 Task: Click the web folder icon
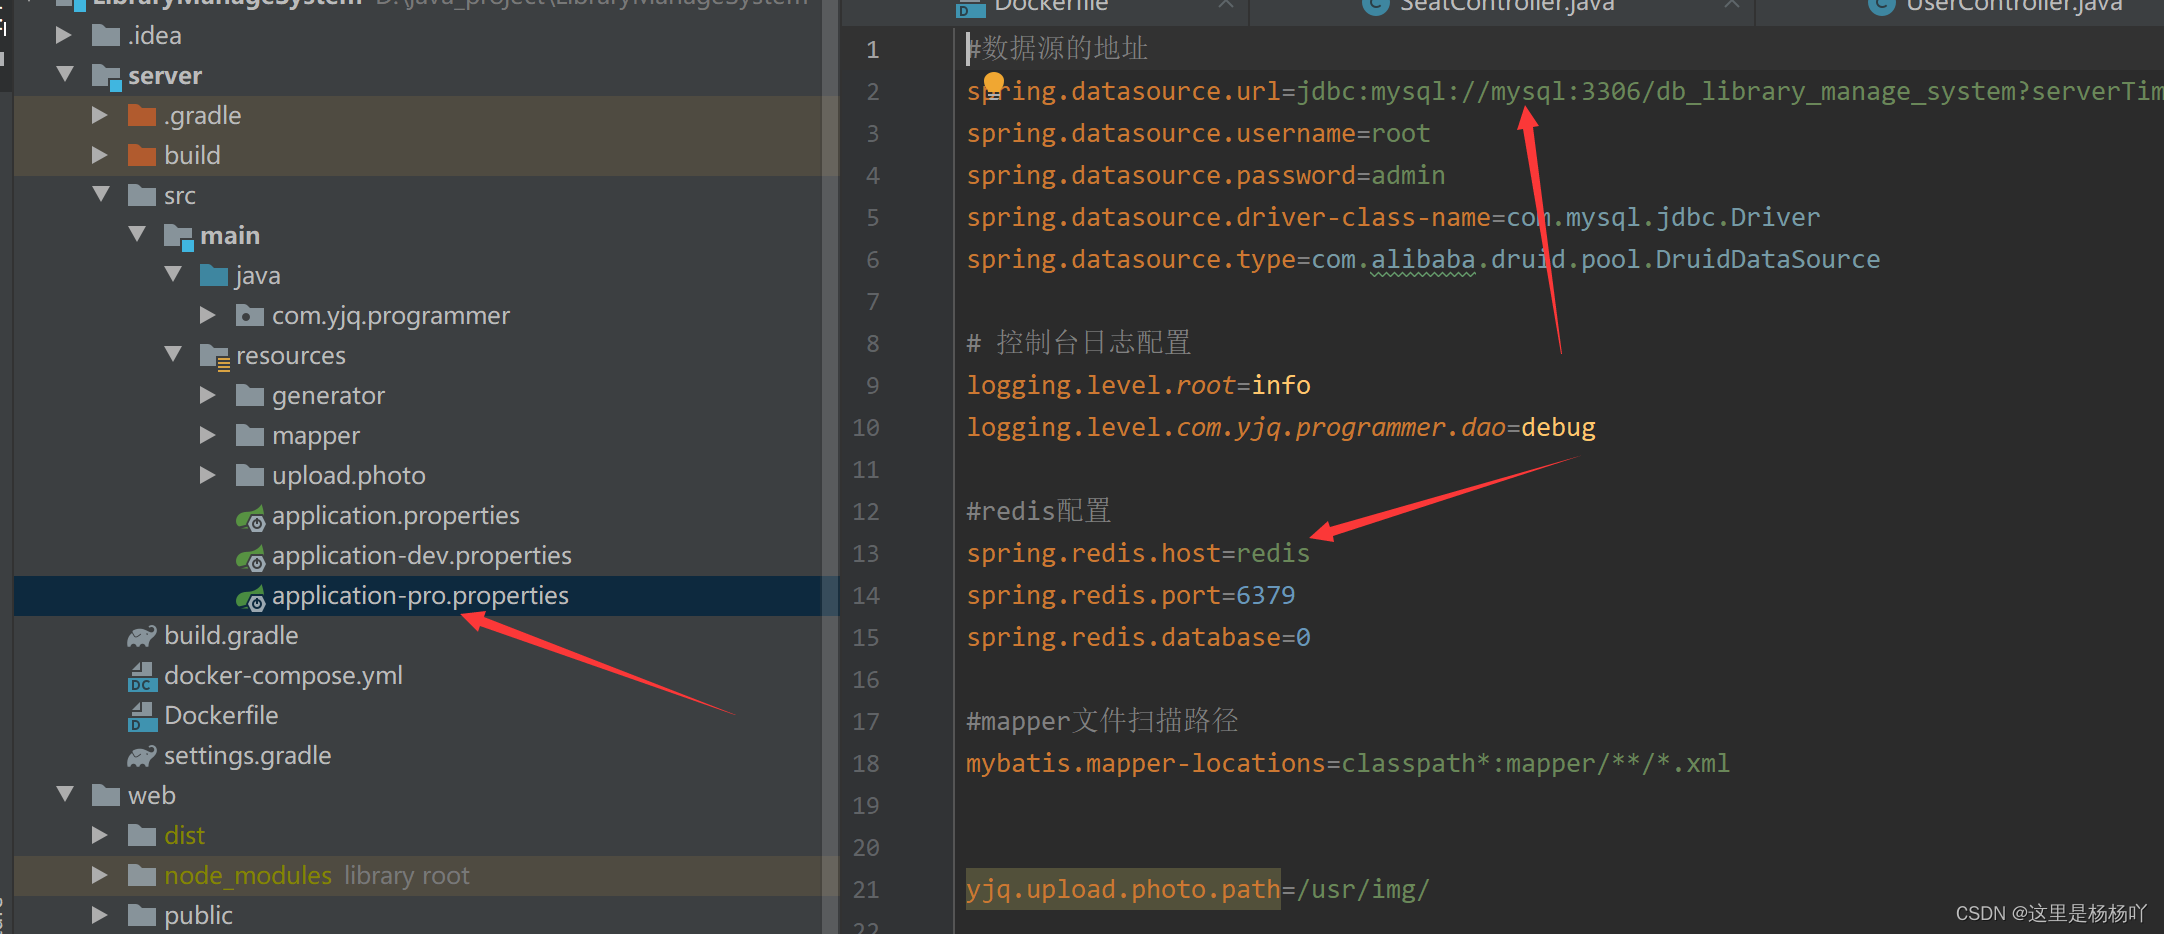[106, 796]
